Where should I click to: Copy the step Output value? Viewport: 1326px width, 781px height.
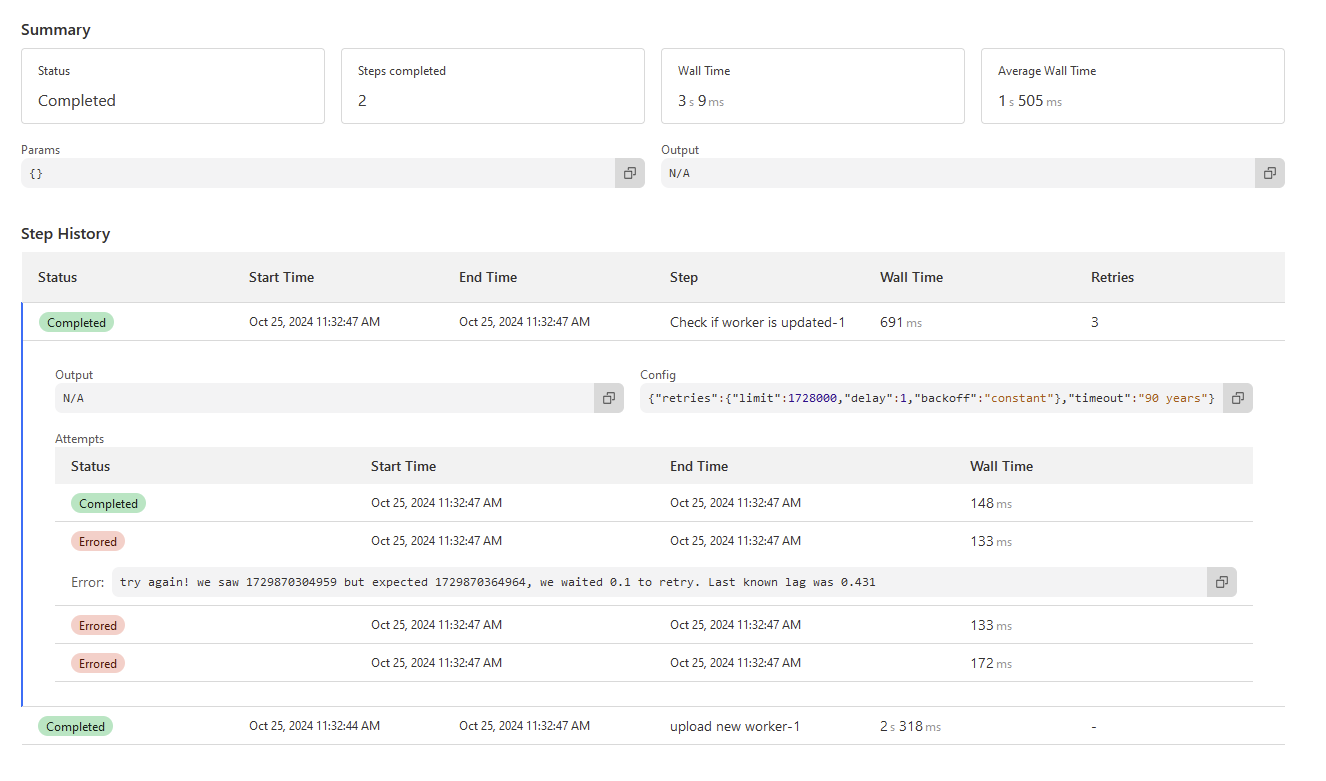(x=608, y=398)
